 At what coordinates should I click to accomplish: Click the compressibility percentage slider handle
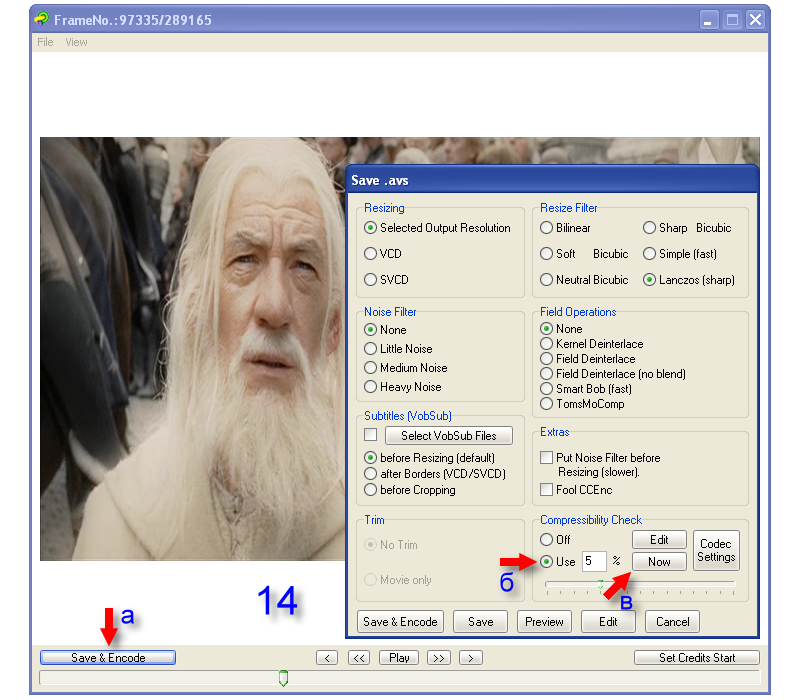point(601,584)
